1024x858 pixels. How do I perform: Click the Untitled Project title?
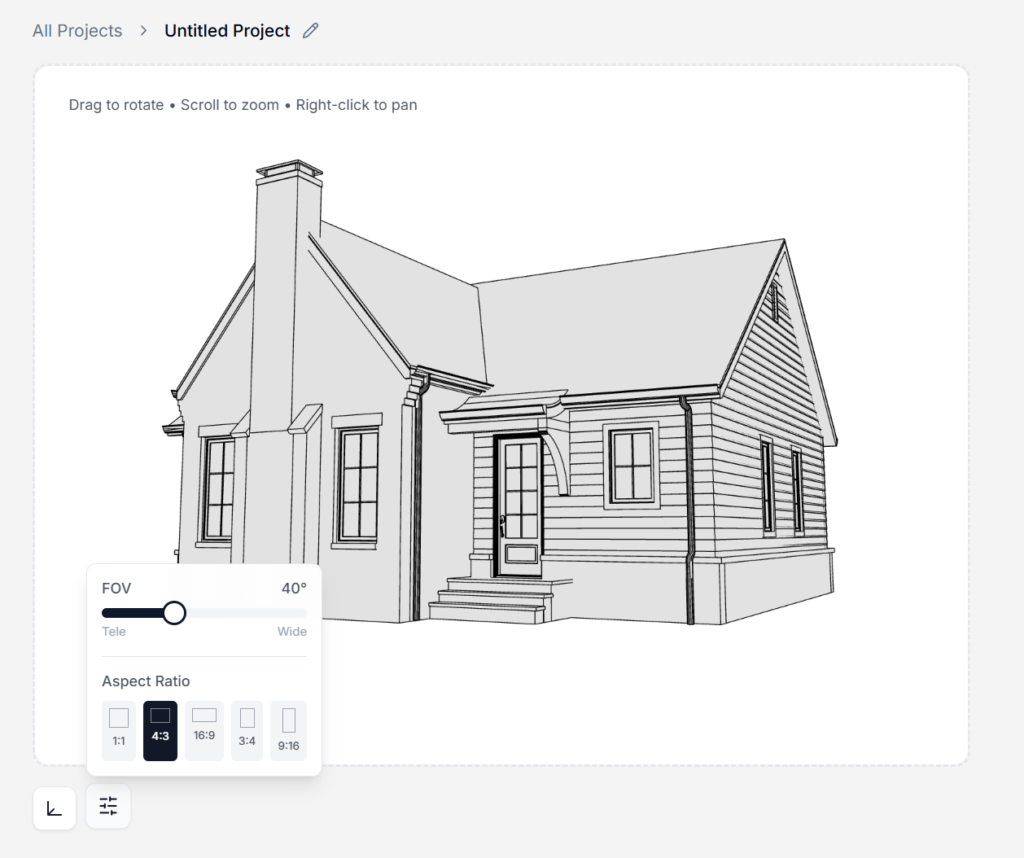coord(227,31)
